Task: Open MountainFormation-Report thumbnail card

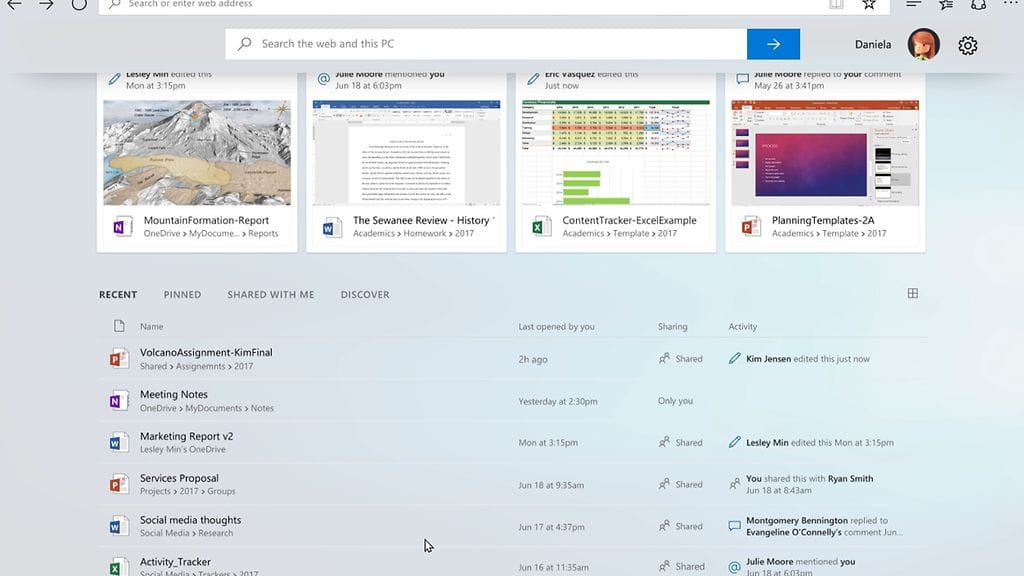Action: click(197, 152)
